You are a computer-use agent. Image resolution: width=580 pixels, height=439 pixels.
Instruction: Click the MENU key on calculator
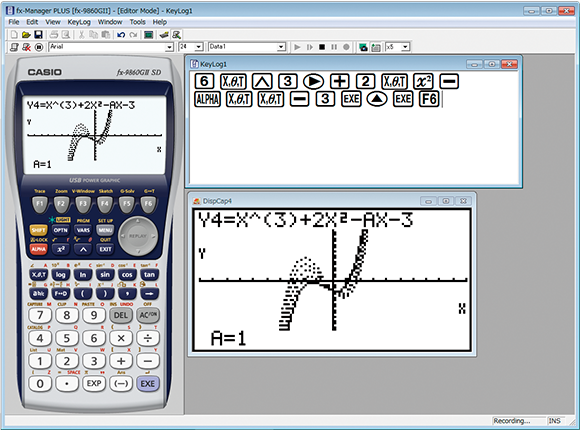click(105, 230)
